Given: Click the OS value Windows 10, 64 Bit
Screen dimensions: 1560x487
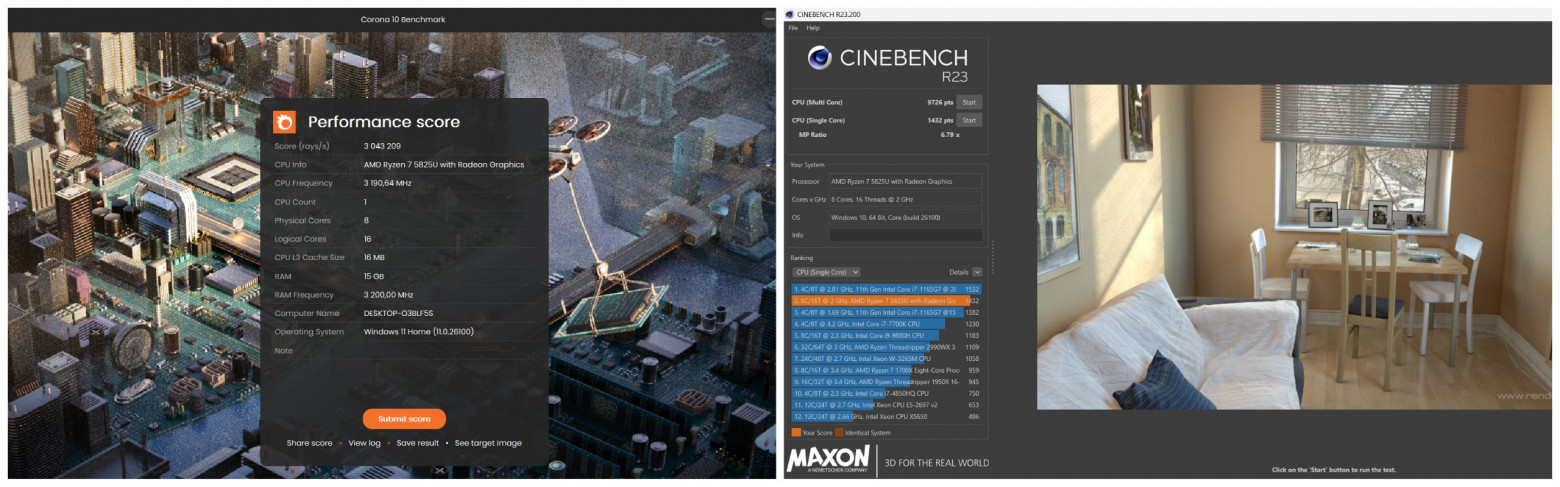Looking at the screenshot, I should click(905, 217).
